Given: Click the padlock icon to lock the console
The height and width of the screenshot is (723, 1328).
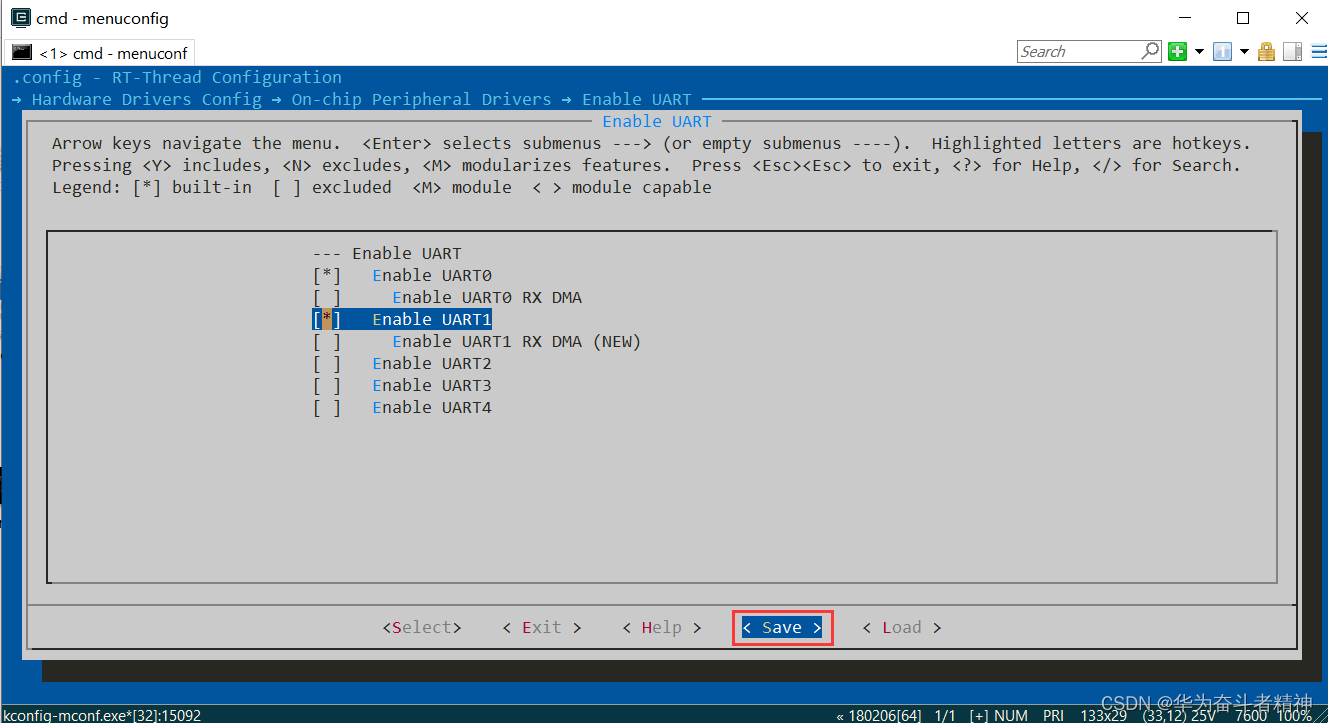Looking at the screenshot, I should (1266, 51).
